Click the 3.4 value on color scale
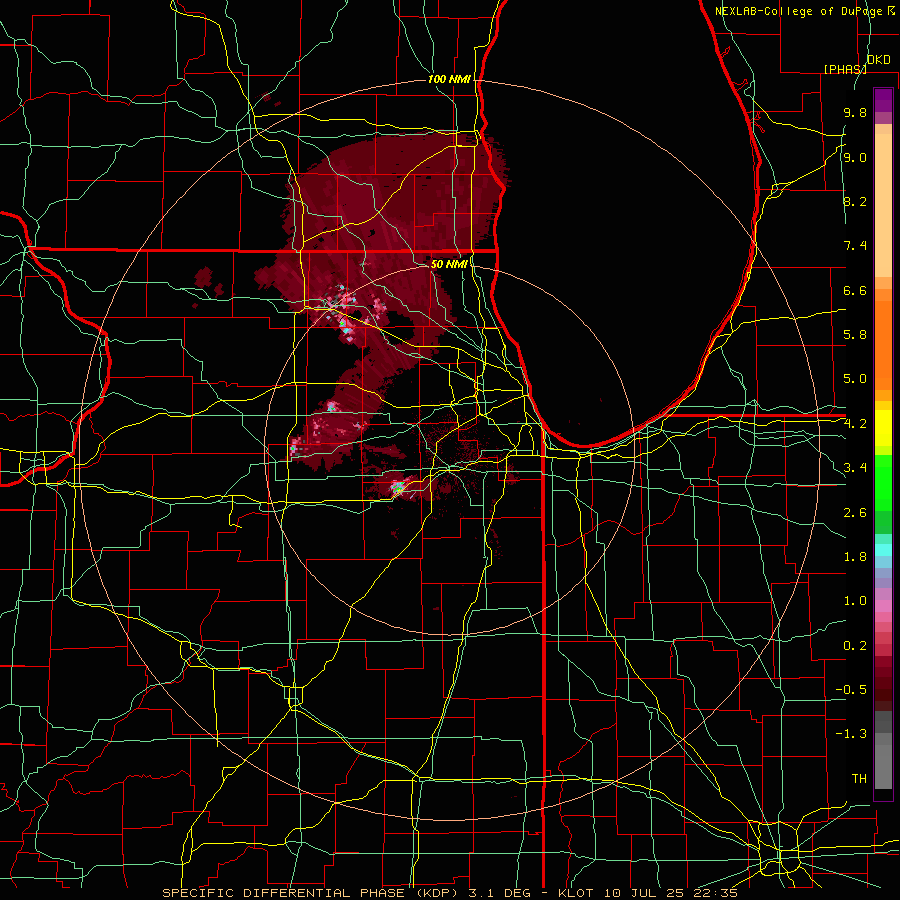The width and height of the screenshot is (900, 900). coord(855,468)
